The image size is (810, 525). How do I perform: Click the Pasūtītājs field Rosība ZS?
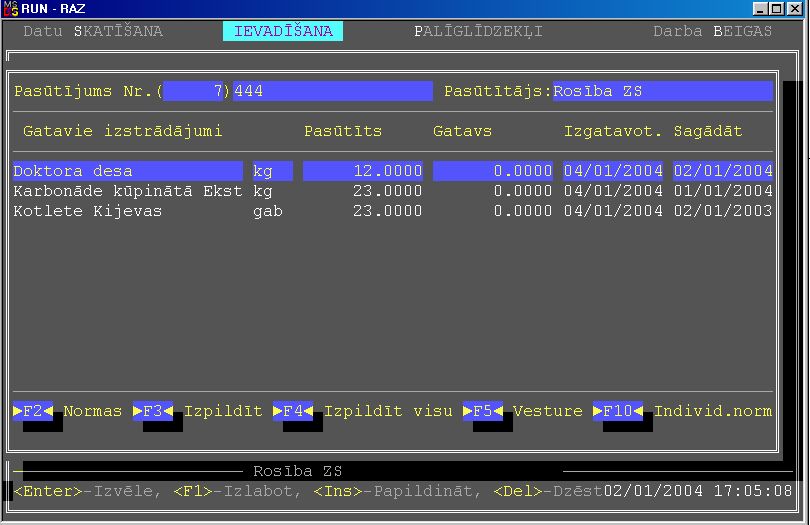[663, 91]
